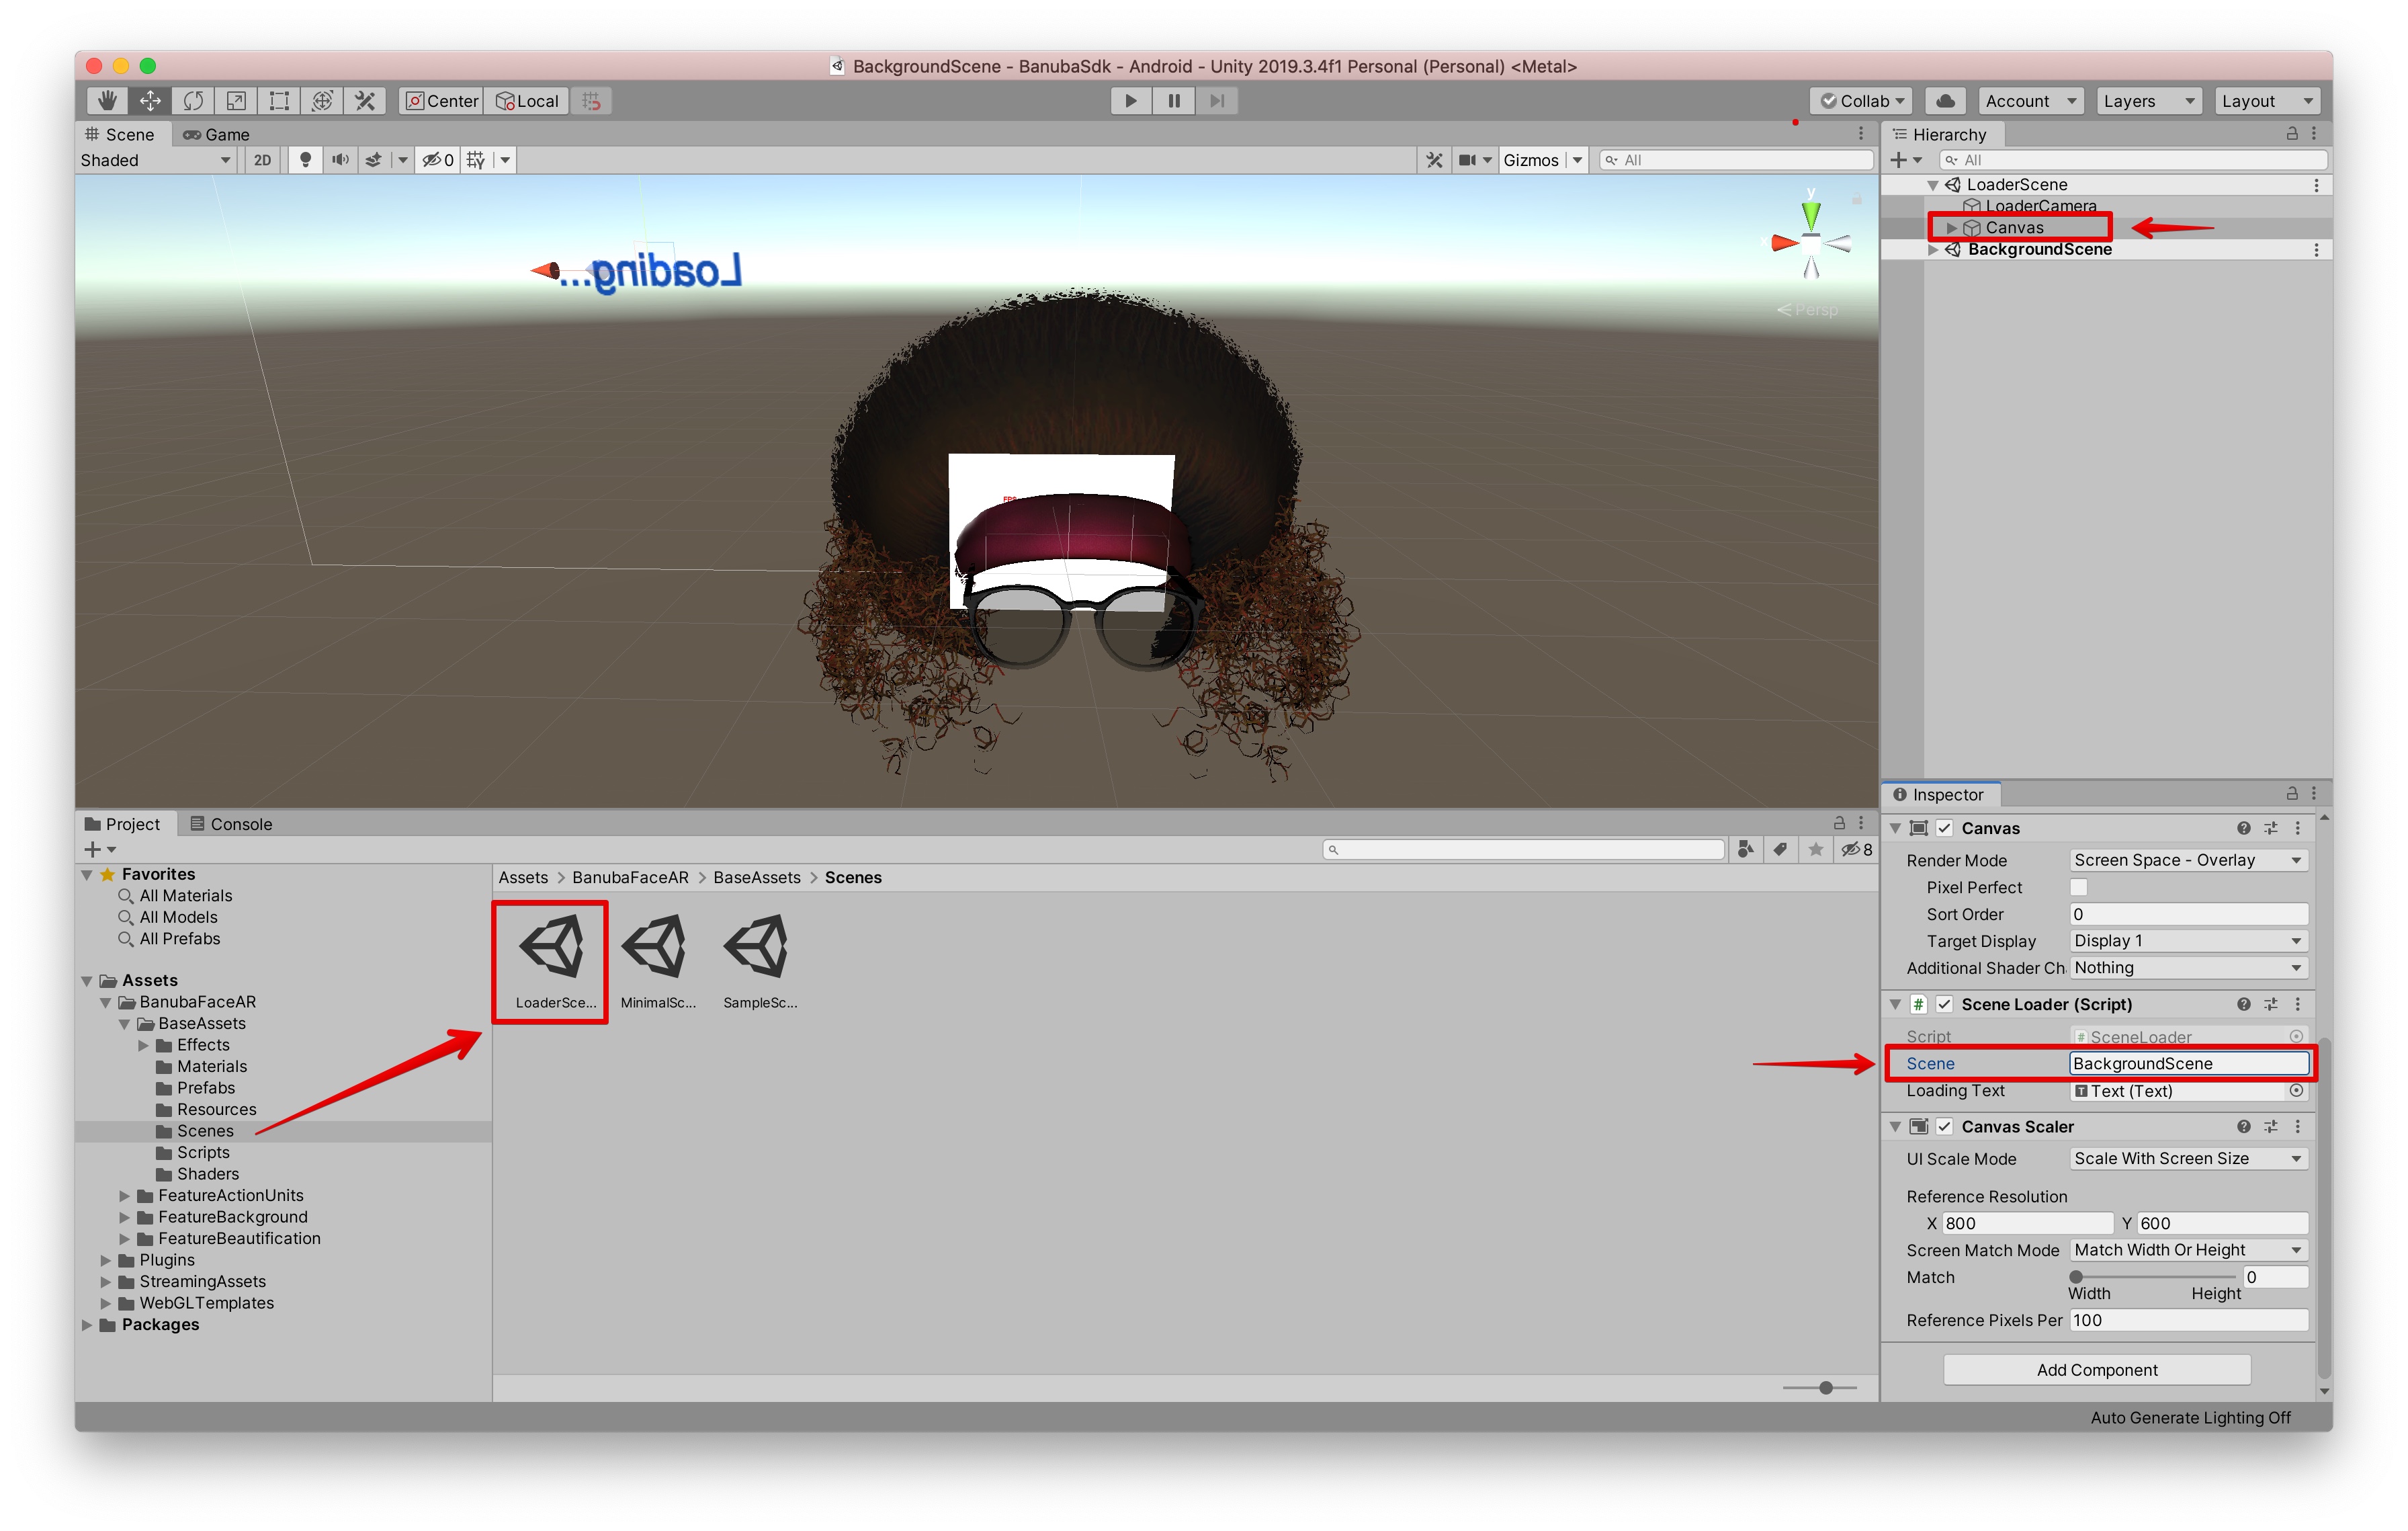Image resolution: width=2408 pixels, height=1531 pixels.
Task: Toggle pivot Center button
Action: pyautogui.click(x=442, y=101)
